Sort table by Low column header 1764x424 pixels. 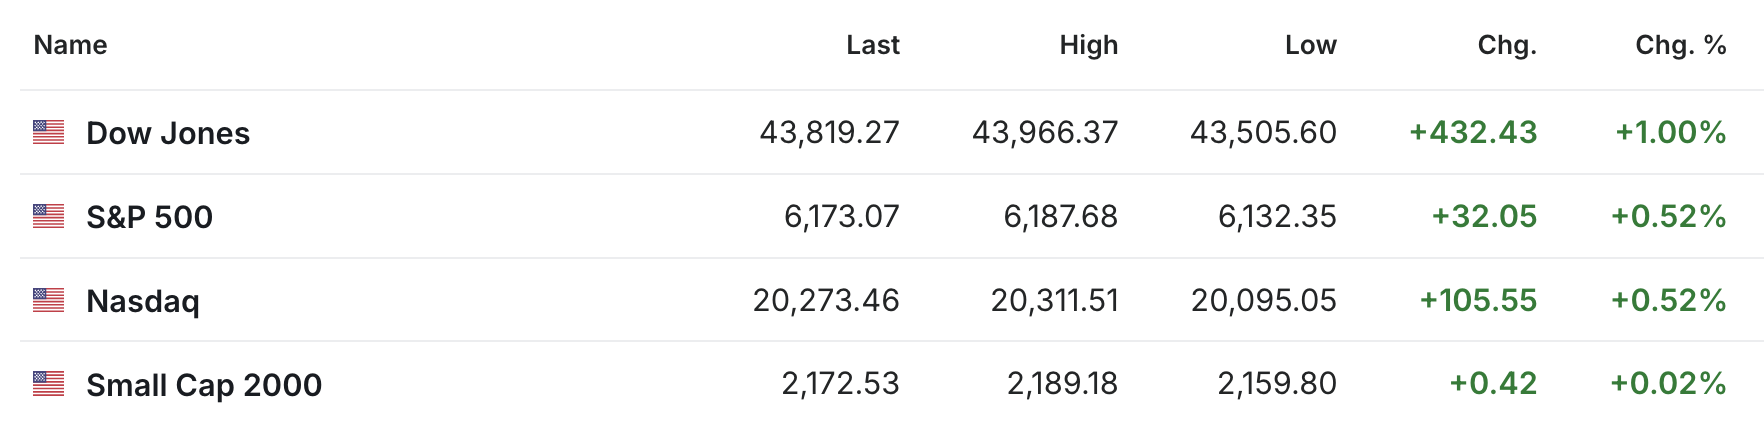point(1311,45)
